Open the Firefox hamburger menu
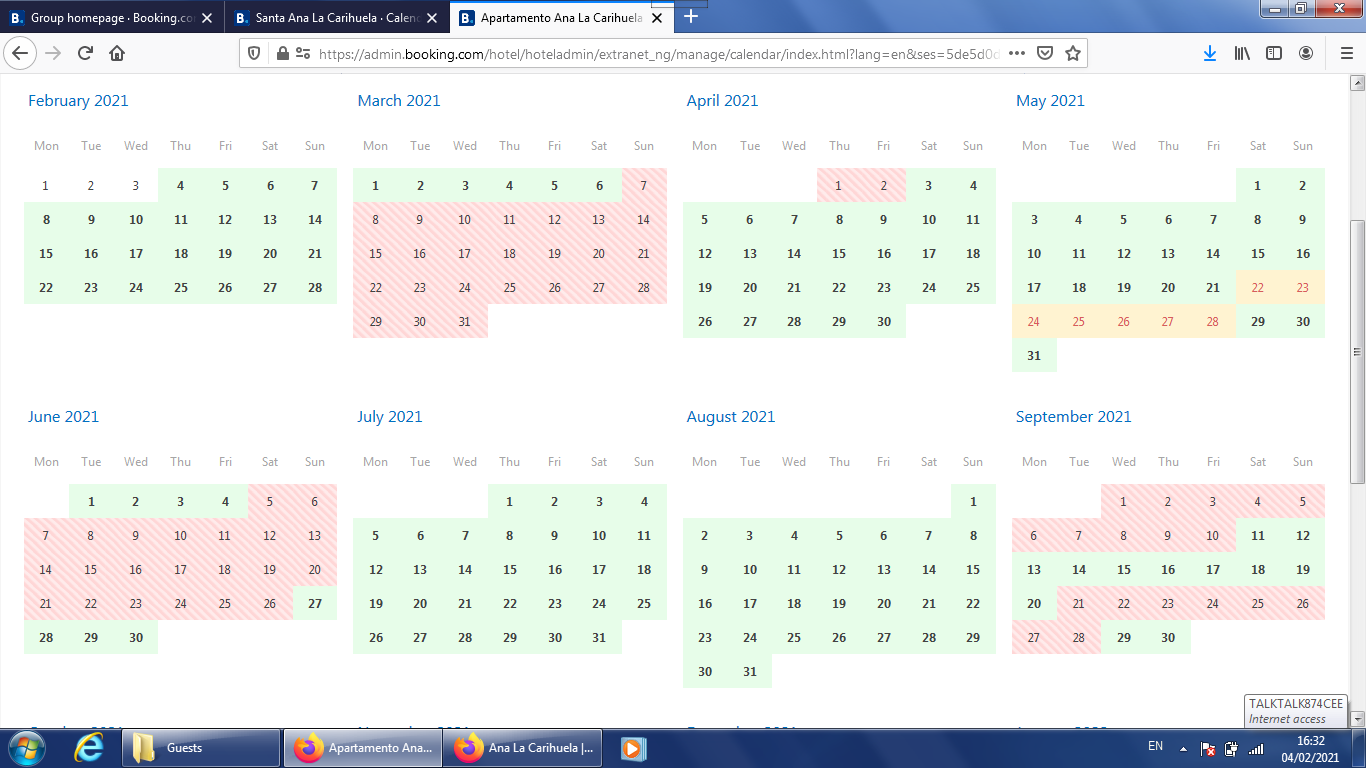The height and width of the screenshot is (768, 1366). [1345, 54]
